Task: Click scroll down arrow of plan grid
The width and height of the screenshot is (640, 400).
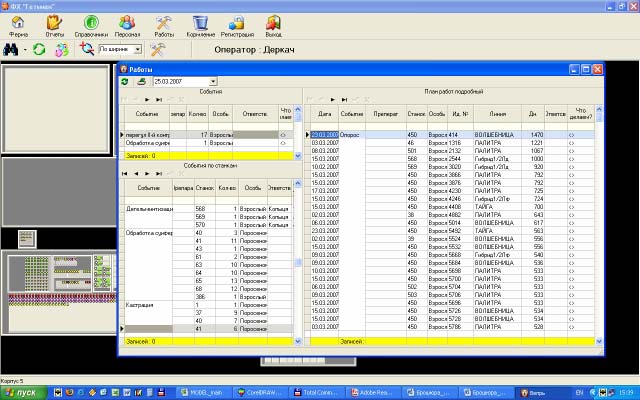Action: pos(599,341)
